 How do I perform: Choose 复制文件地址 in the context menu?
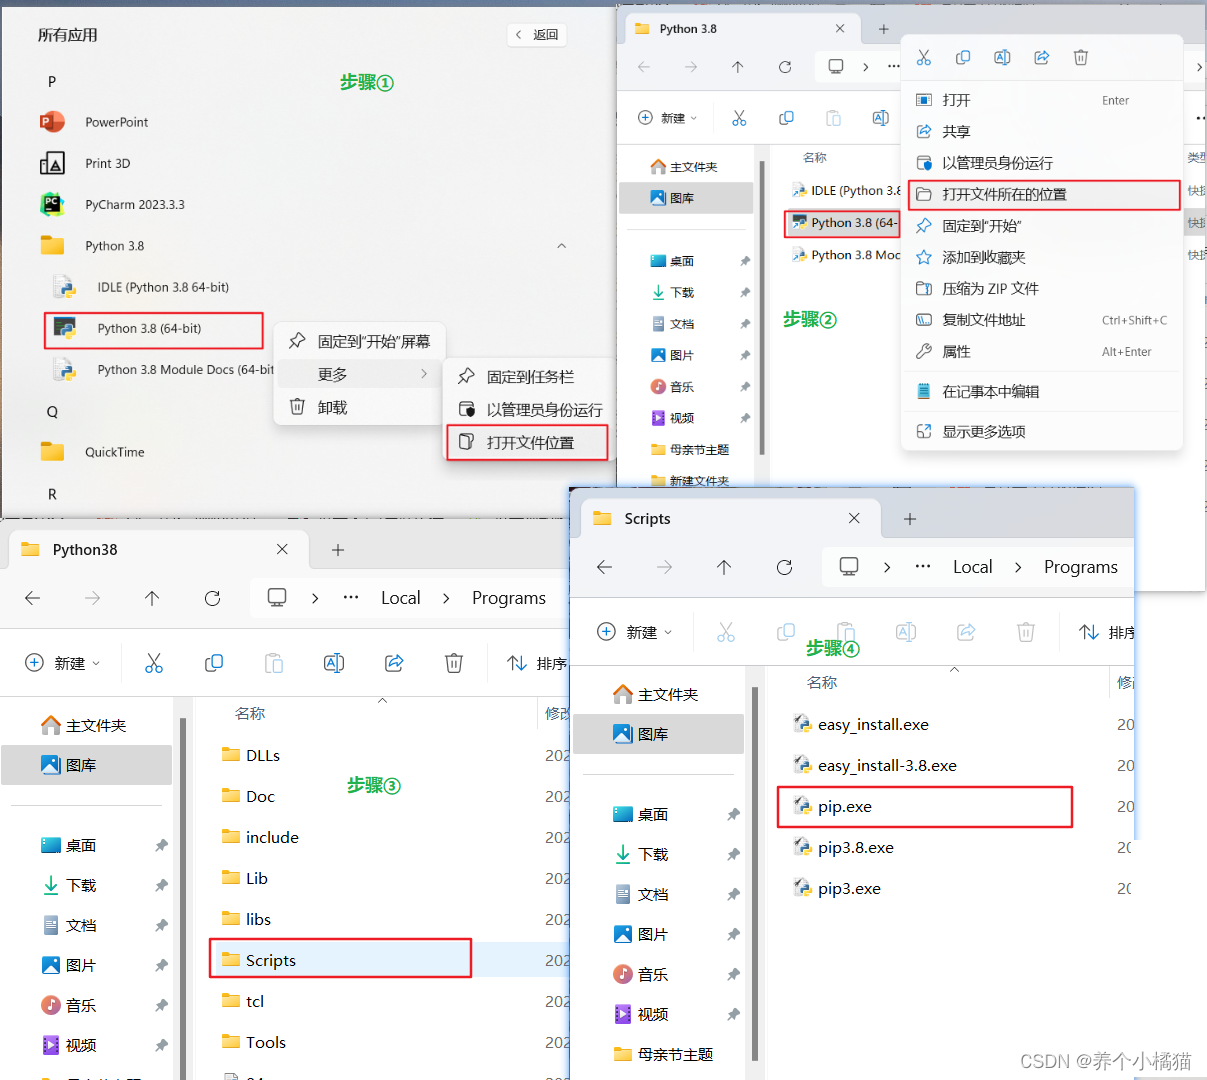1043,320
